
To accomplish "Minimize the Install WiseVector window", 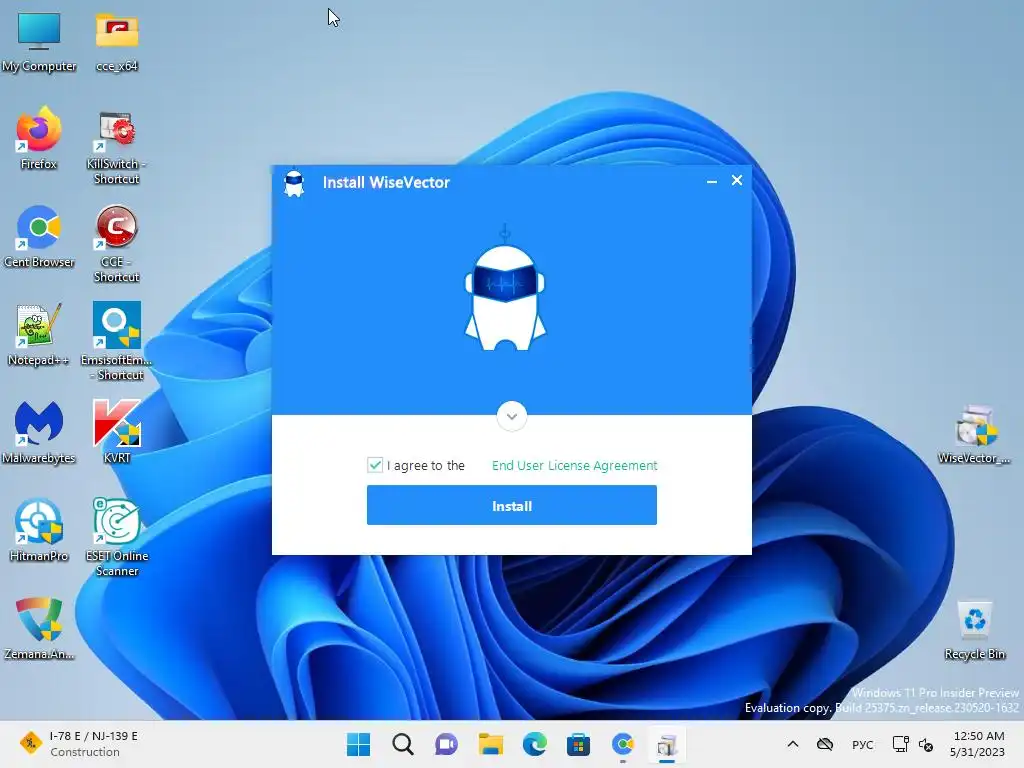I will [x=712, y=181].
